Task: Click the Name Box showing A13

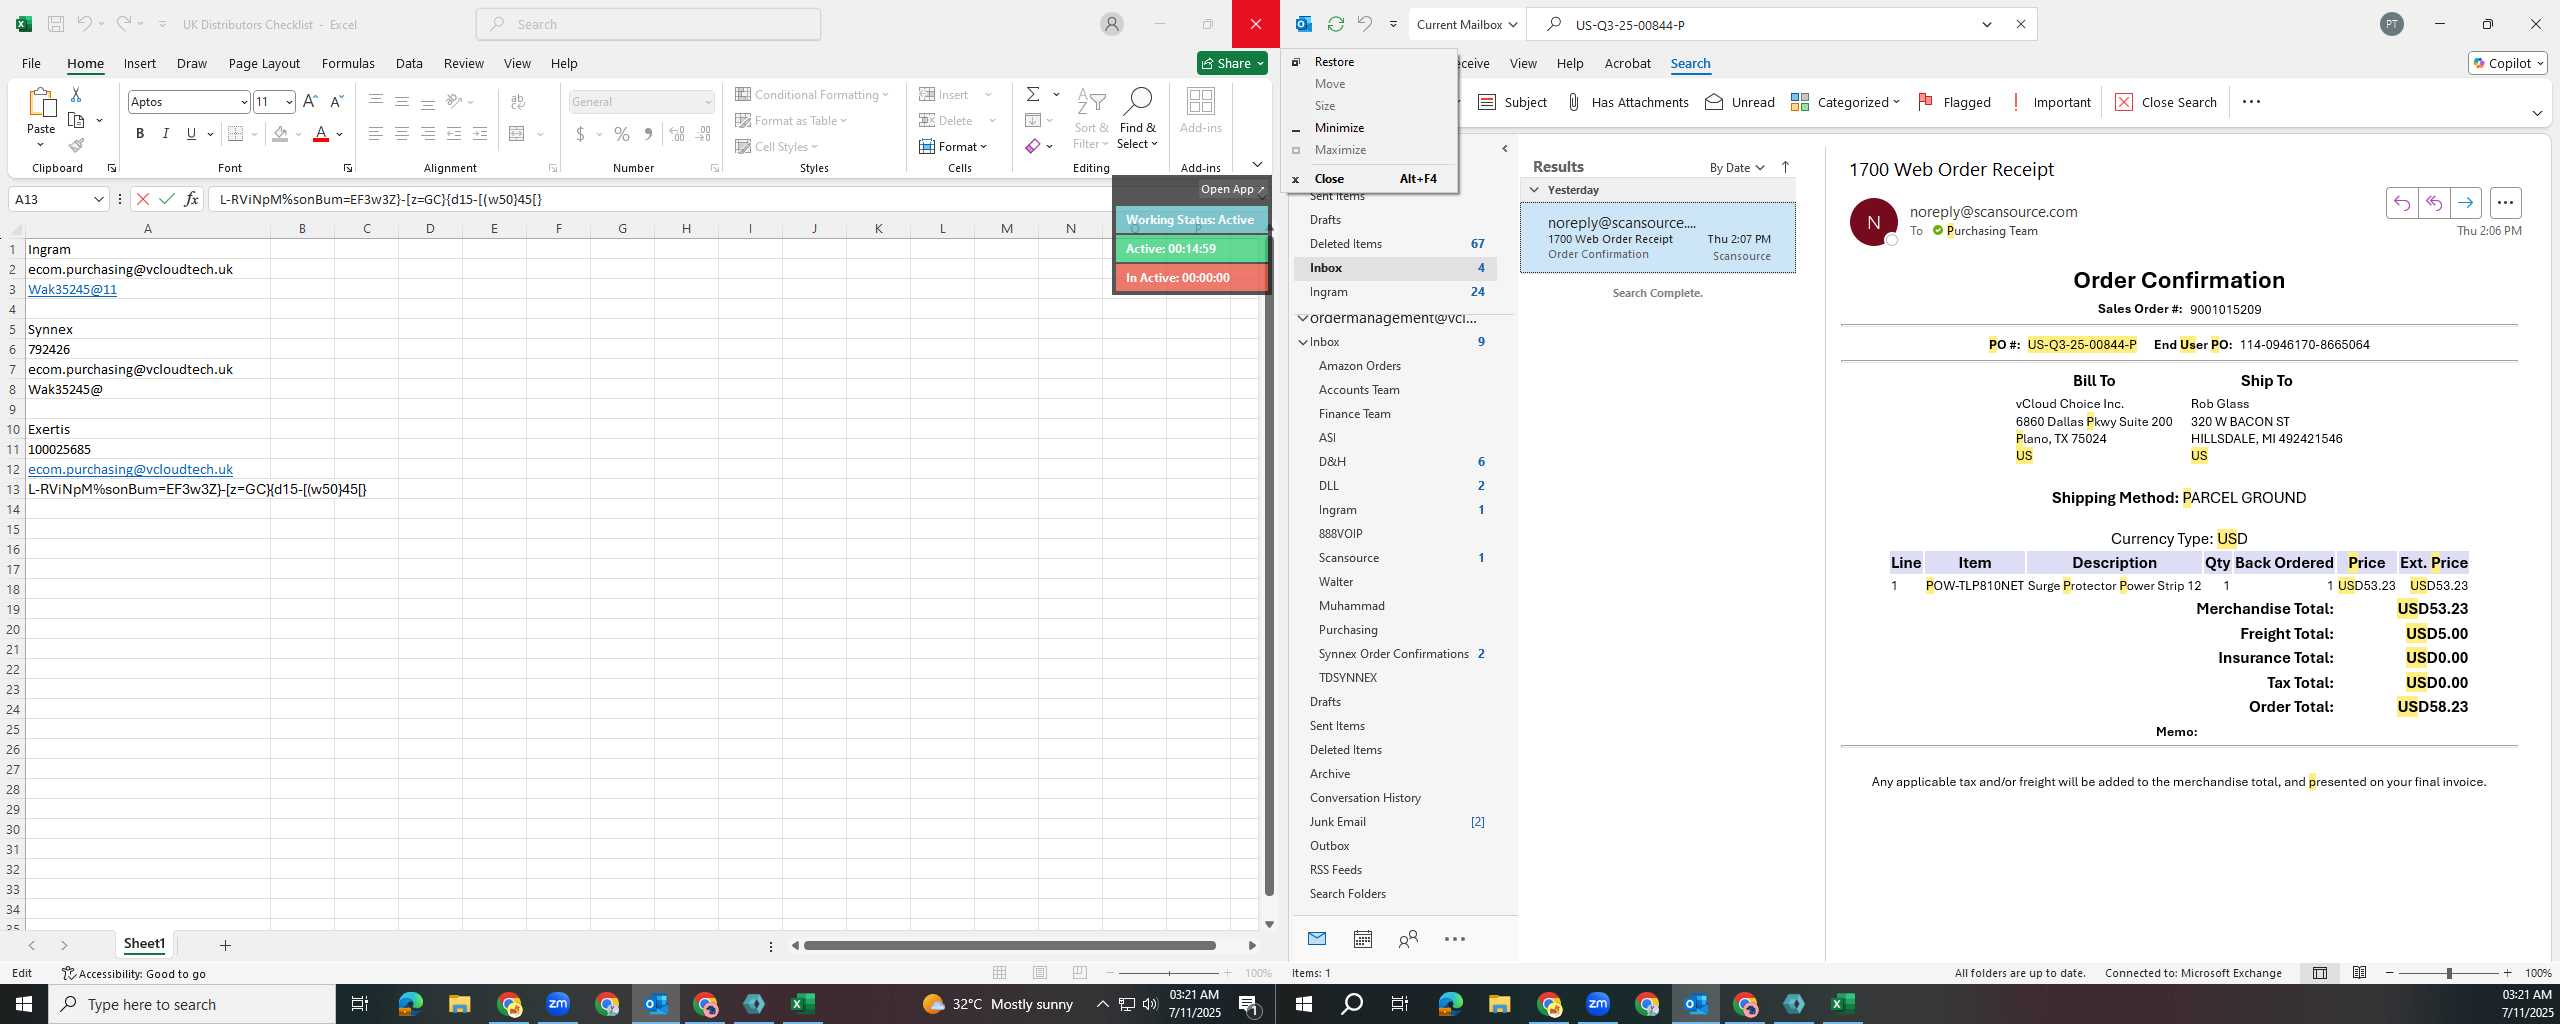Action: [x=58, y=199]
